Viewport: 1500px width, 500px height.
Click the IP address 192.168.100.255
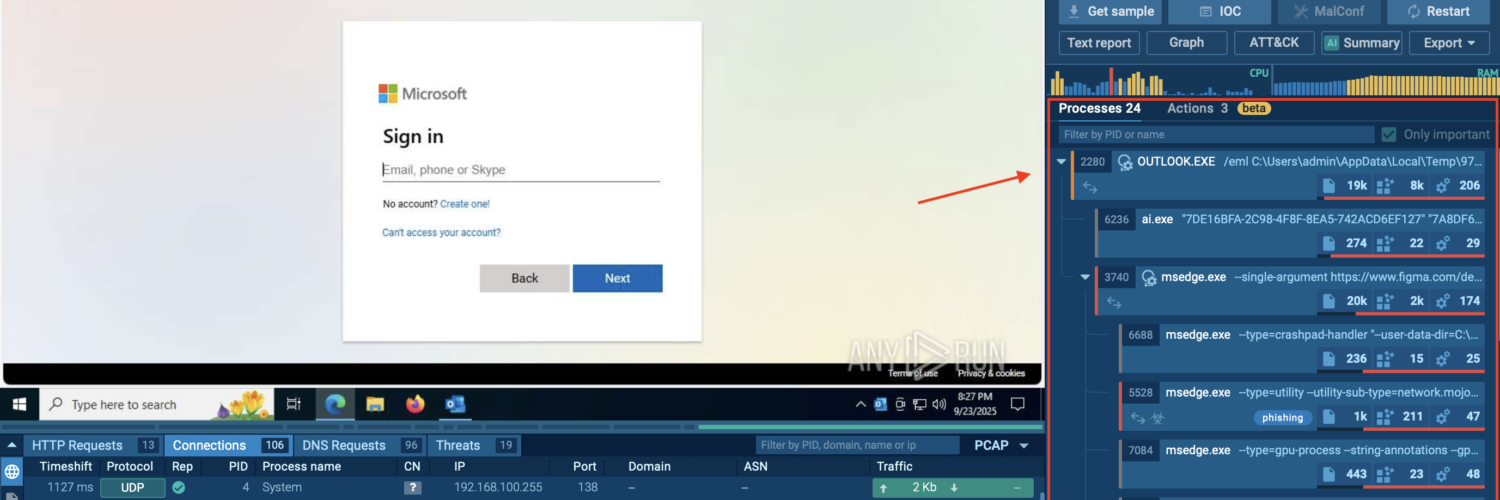point(498,488)
